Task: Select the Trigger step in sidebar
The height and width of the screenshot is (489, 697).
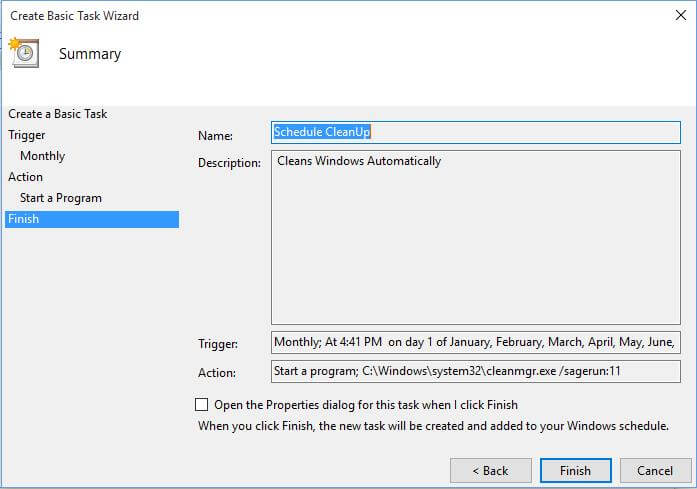Action: point(27,135)
